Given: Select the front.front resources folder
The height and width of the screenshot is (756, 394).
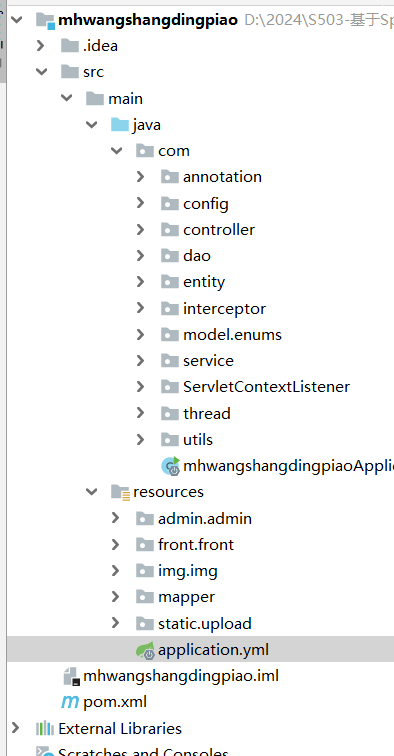Looking at the screenshot, I should 196,545.
